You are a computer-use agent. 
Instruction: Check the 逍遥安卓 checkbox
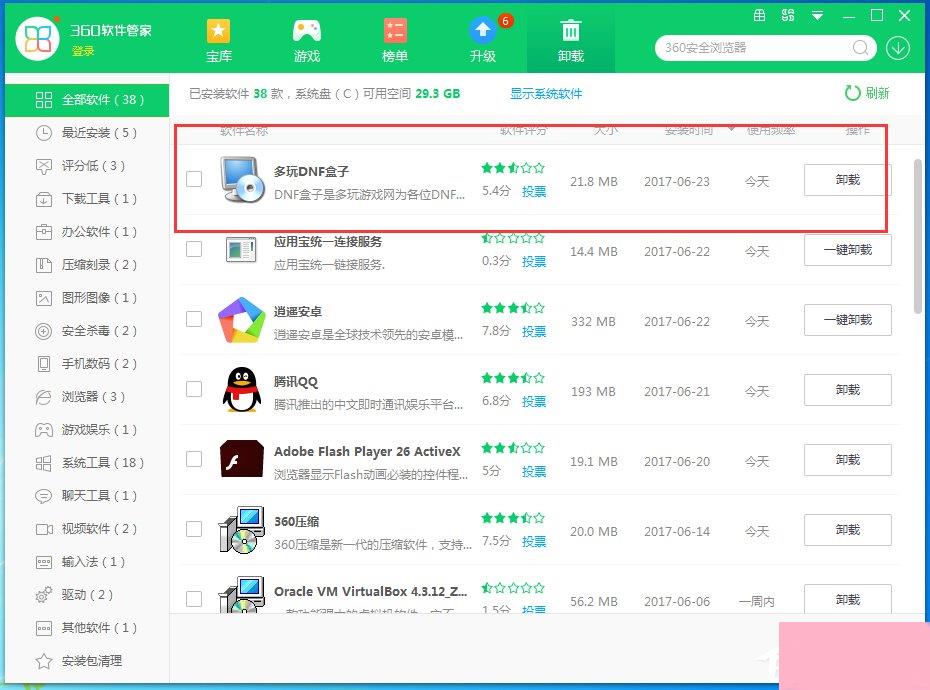pyautogui.click(x=194, y=319)
